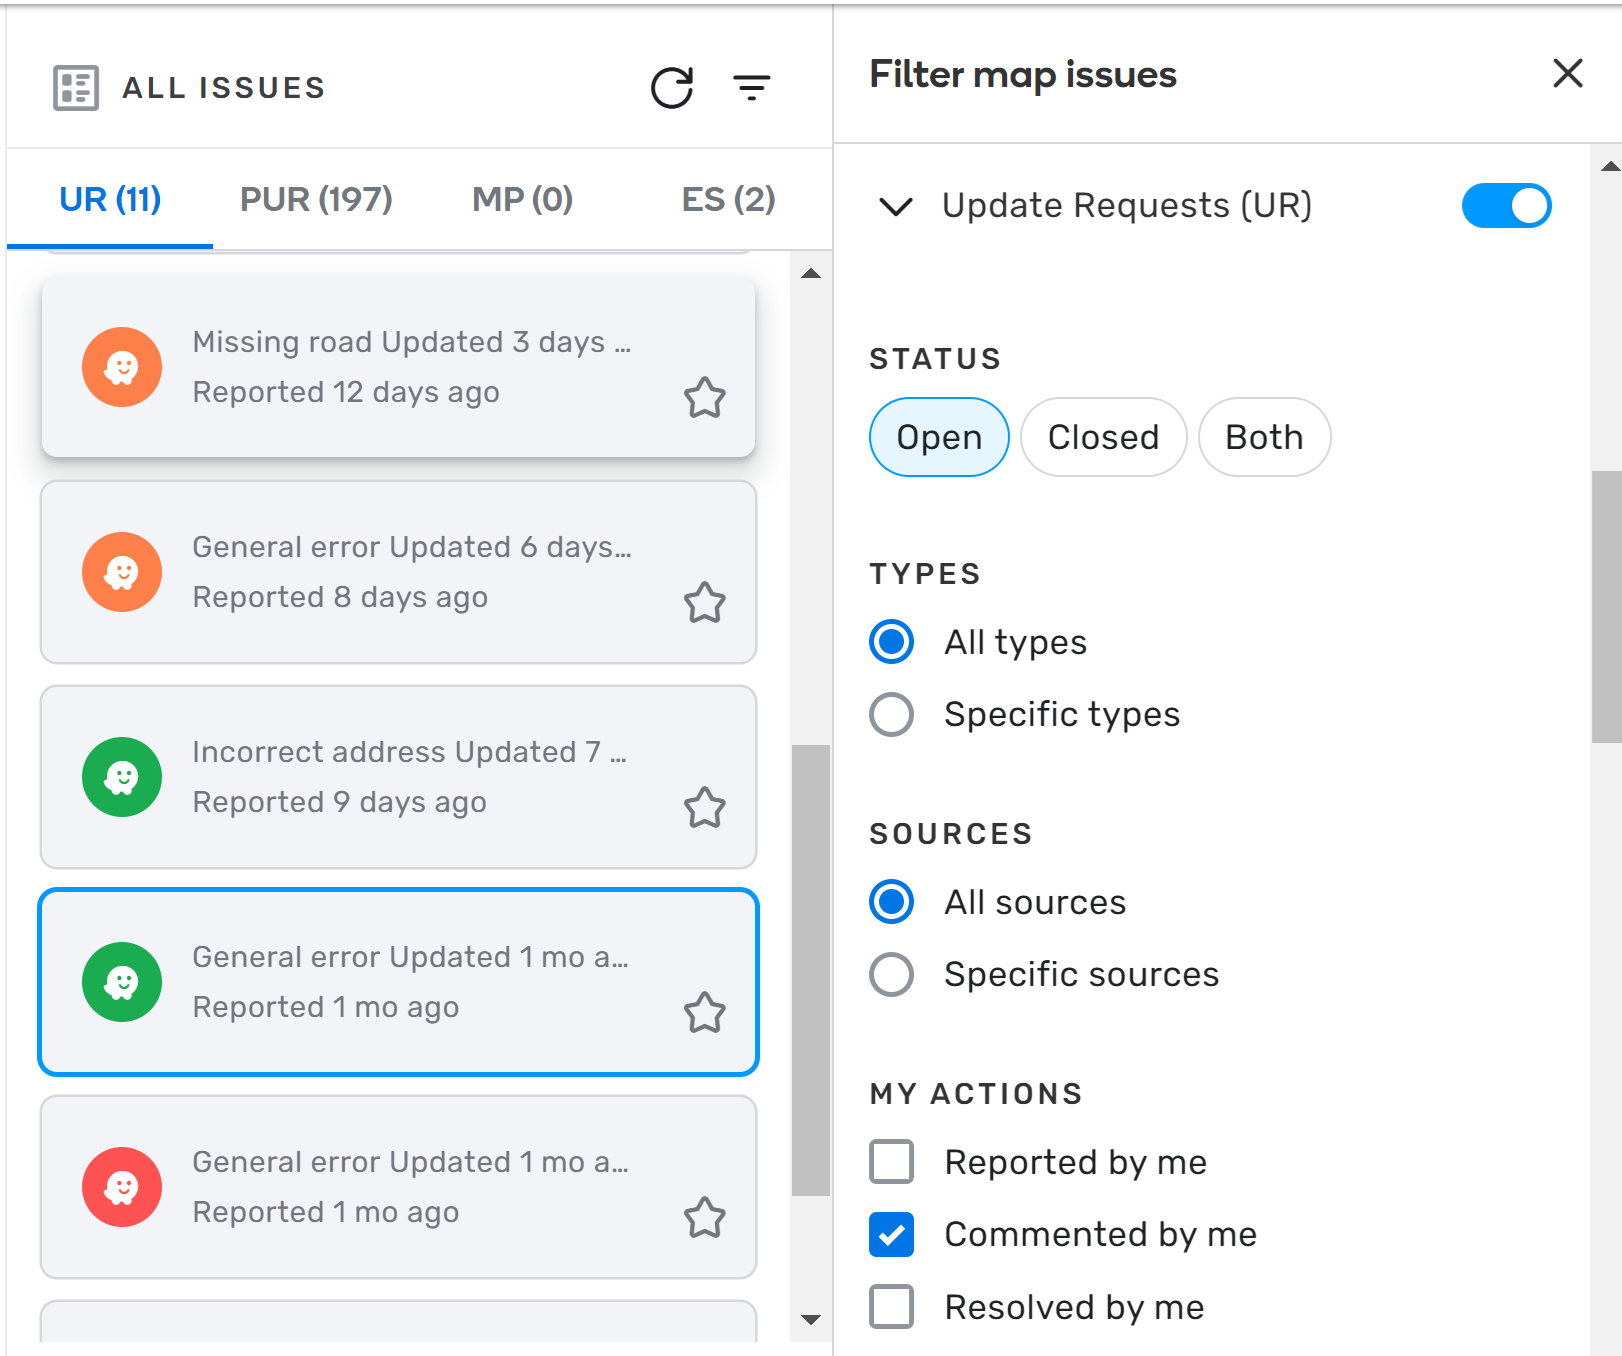The height and width of the screenshot is (1356, 1622).
Task: Refresh the all issues list
Action: coord(672,88)
